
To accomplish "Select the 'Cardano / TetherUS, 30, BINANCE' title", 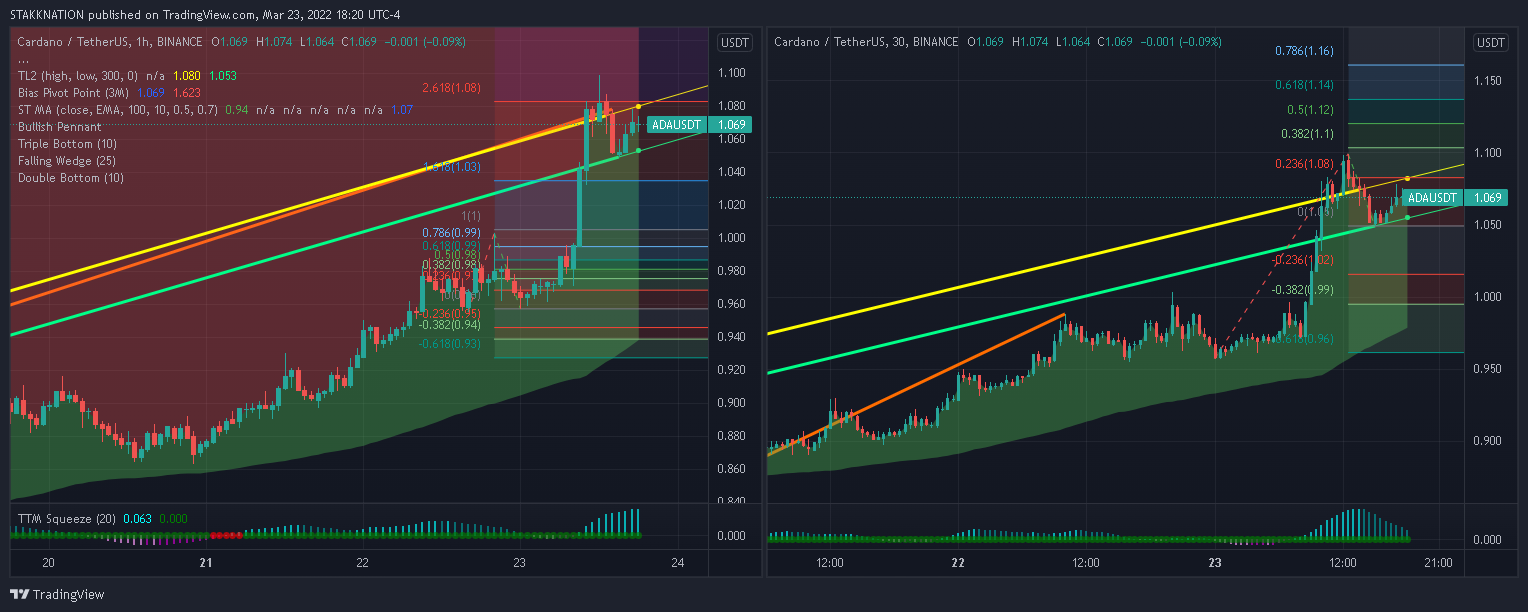I will (x=865, y=42).
